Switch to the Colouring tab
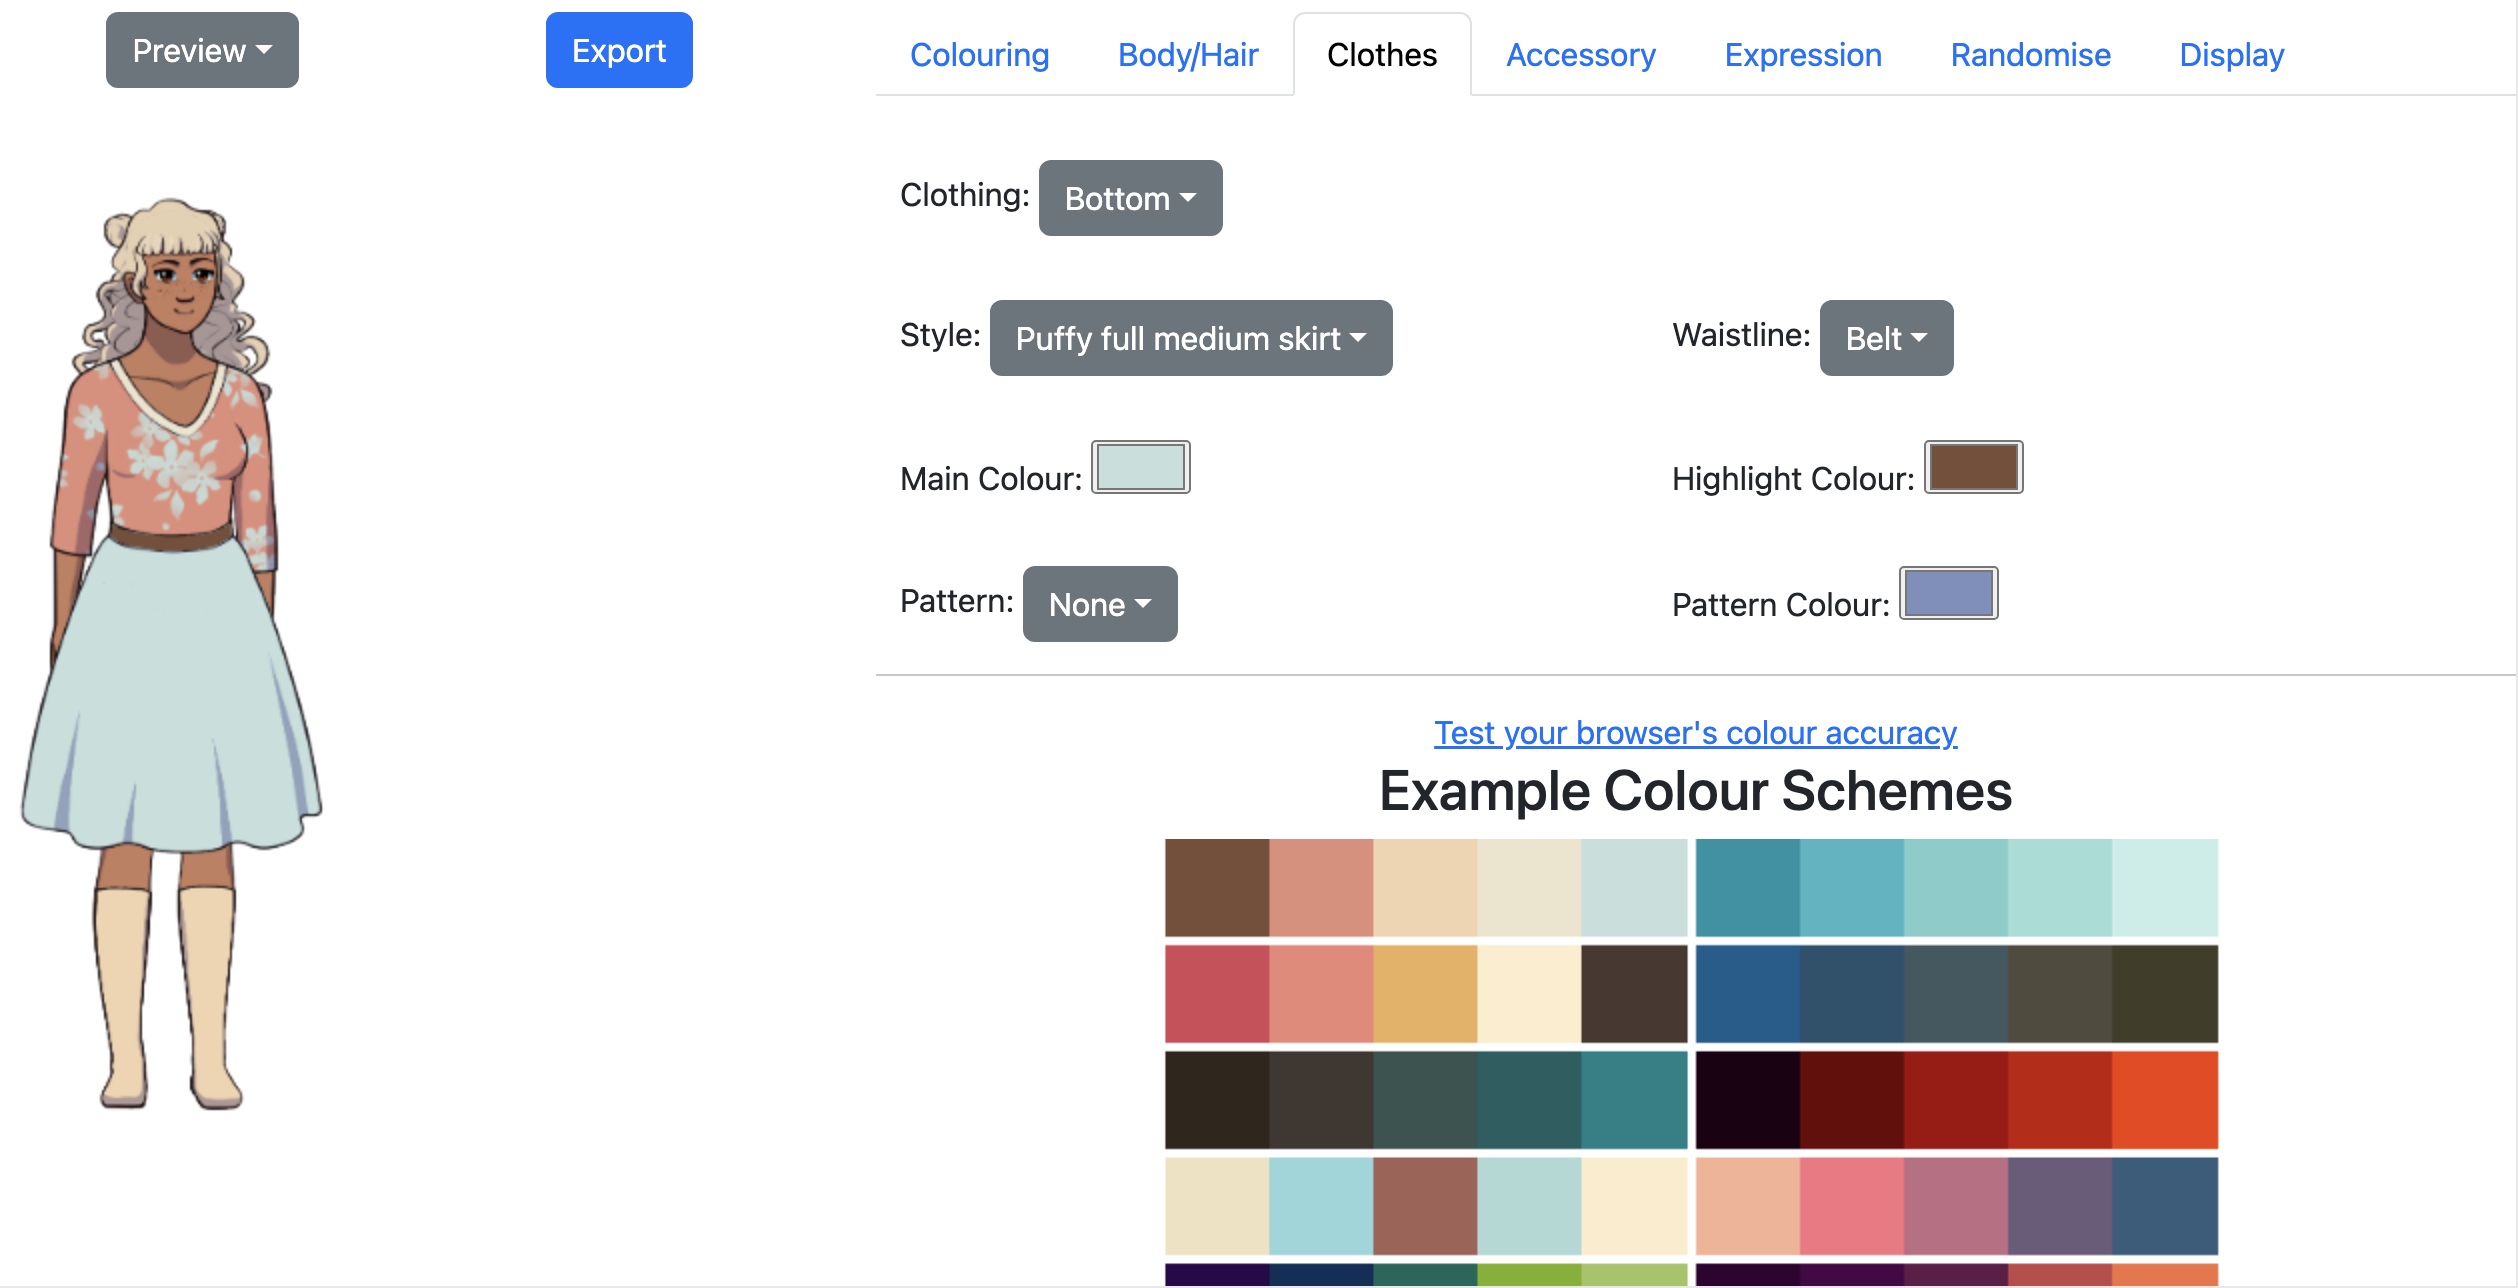The image size is (2518, 1288). pyautogui.click(x=979, y=55)
